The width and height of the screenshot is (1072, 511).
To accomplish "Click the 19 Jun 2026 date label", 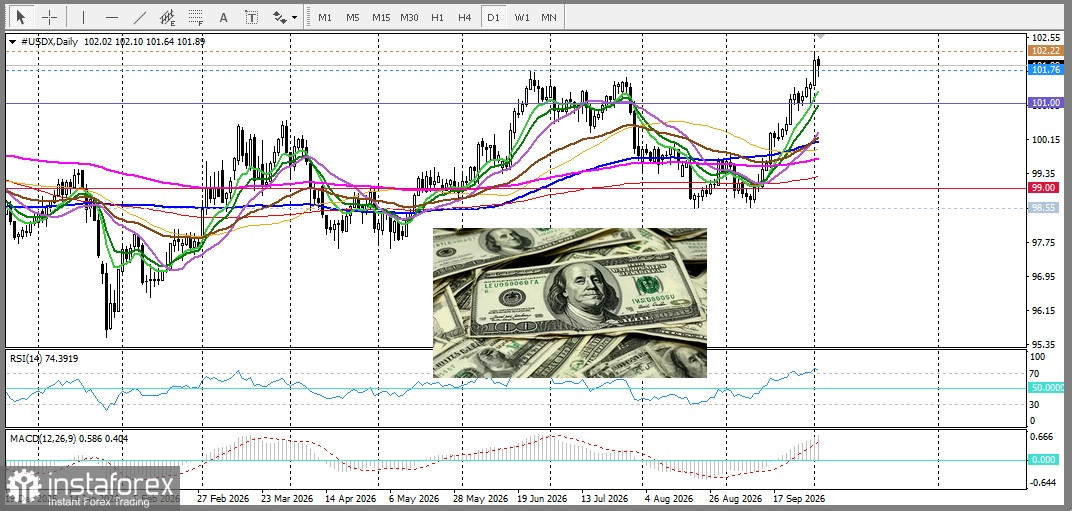I will (543, 499).
